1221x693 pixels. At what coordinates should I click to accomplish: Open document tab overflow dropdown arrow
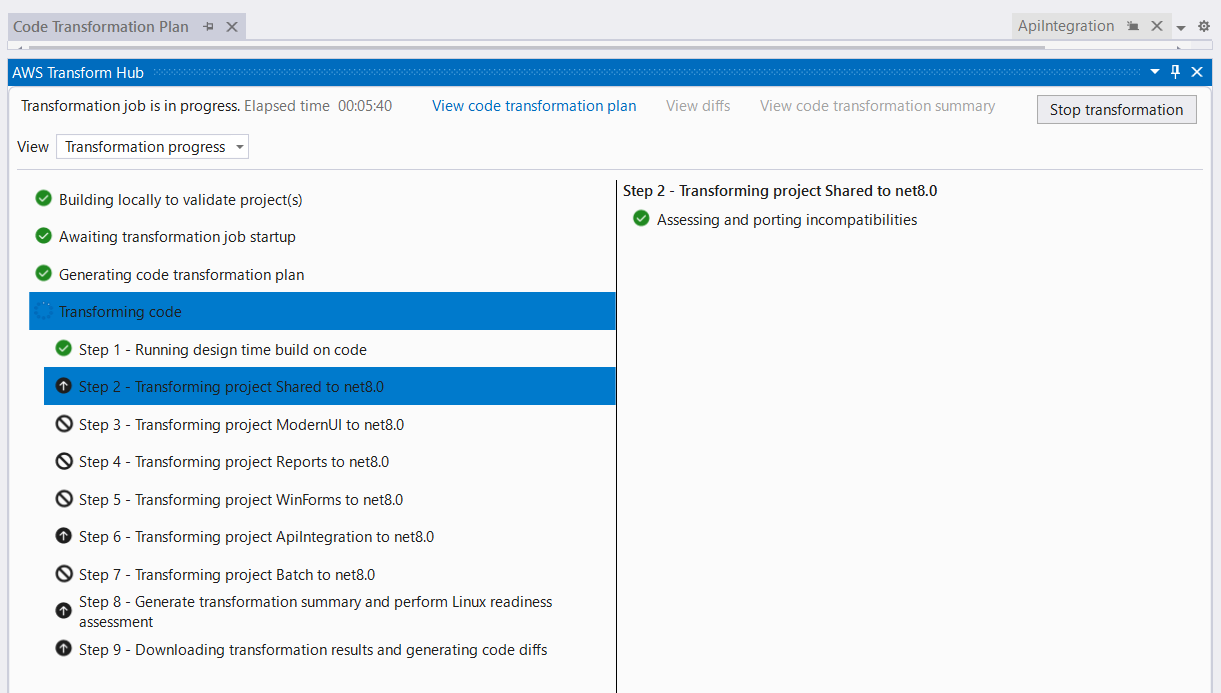point(1181,27)
